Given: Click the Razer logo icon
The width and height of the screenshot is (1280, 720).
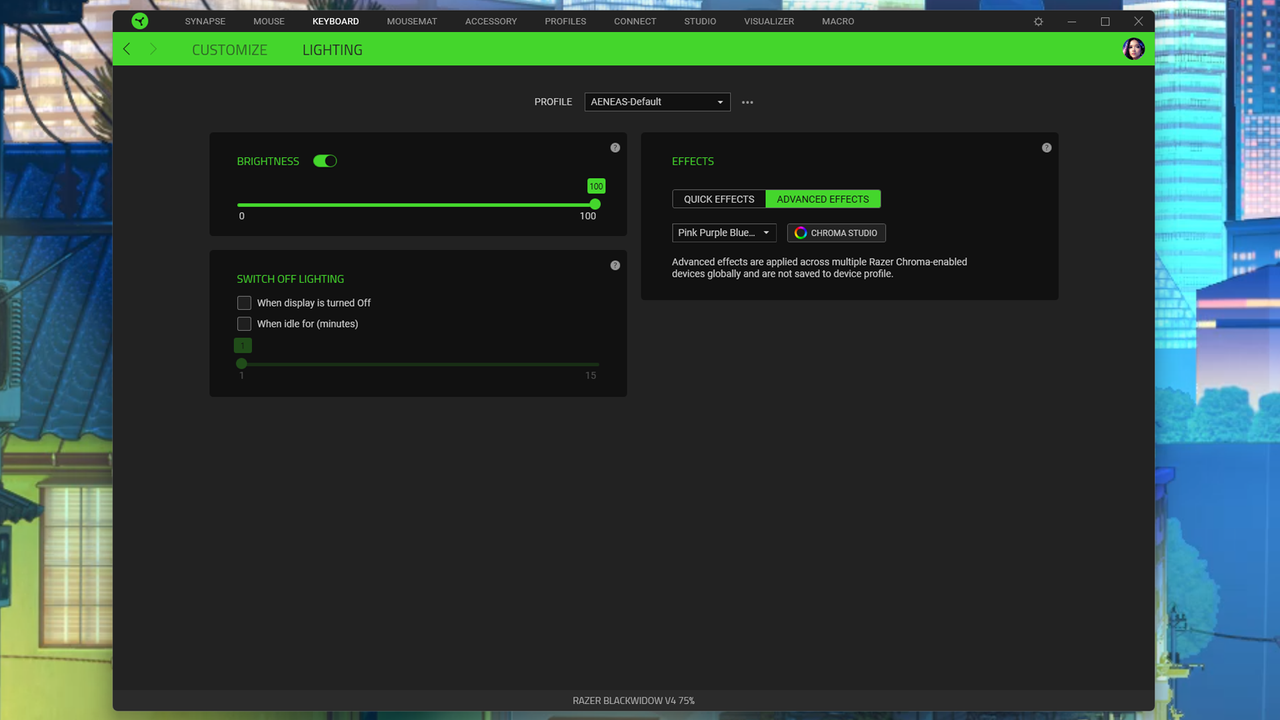Looking at the screenshot, I should 140,21.
